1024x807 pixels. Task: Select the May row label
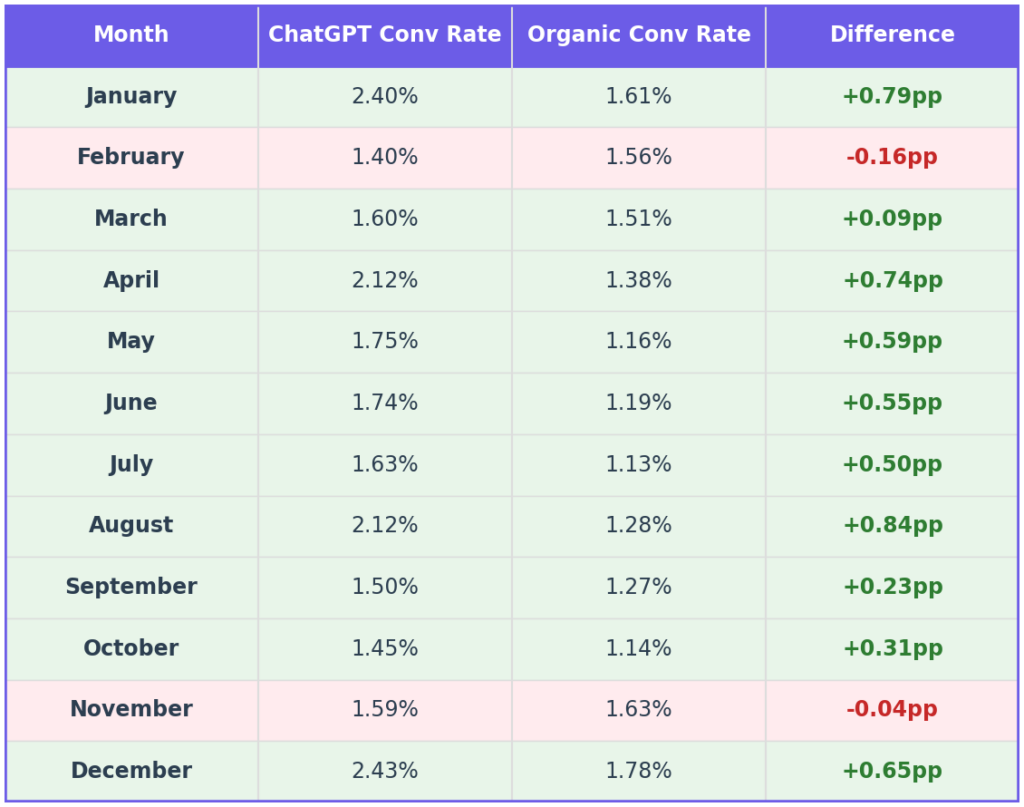131,342
